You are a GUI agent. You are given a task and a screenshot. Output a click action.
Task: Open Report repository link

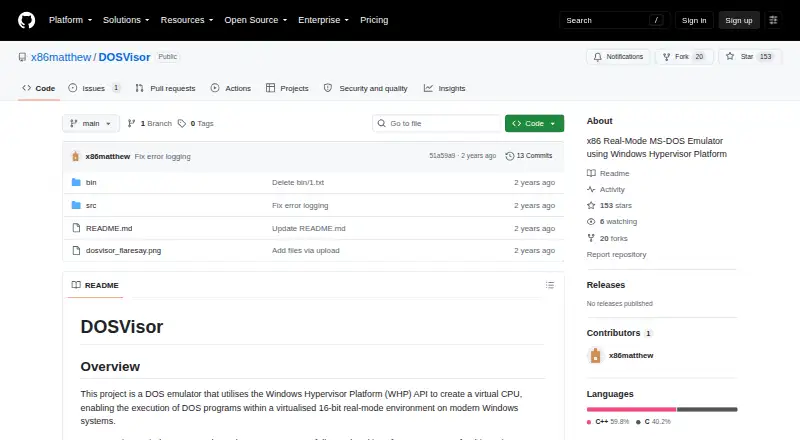(616, 254)
